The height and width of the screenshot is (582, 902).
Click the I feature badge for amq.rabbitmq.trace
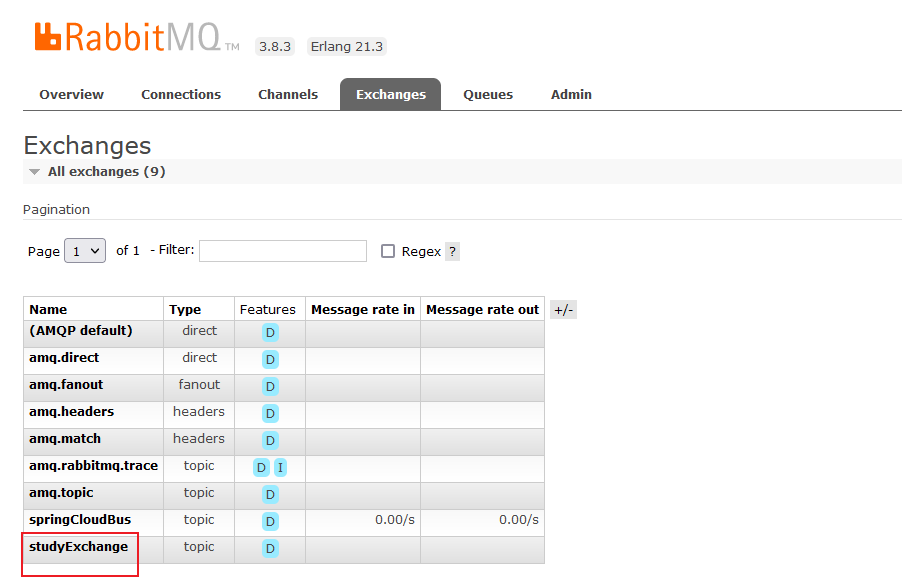click(281, 467)
